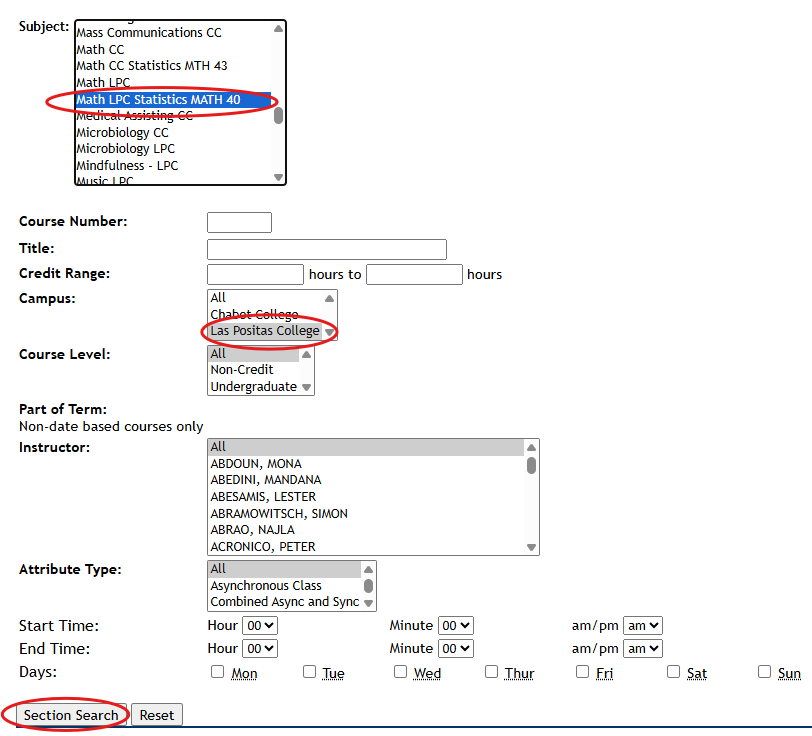Image resolution: width=812 pixels, height=736 pixels.
Task: Click the Subject list scroll down arrow
Action: [x=279, y=177]
